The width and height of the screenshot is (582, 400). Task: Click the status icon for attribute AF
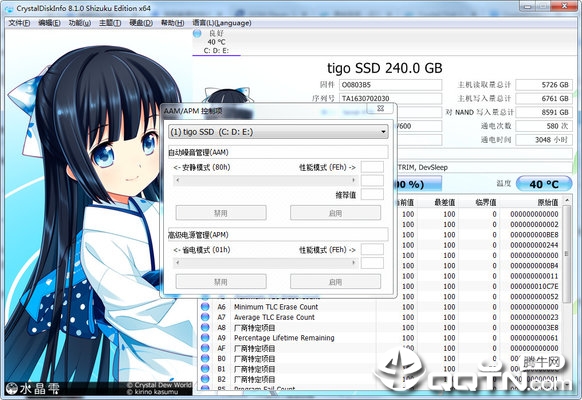point(205,348)
